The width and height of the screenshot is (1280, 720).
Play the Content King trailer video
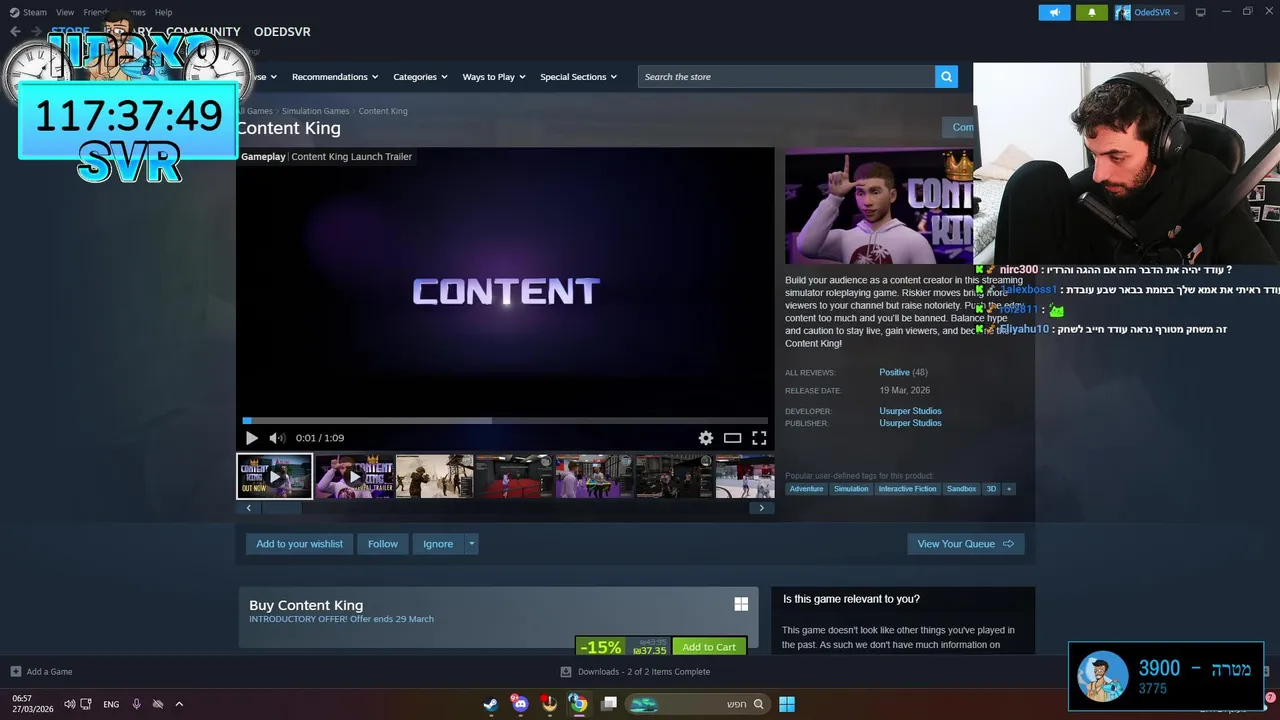pos(251,438)
